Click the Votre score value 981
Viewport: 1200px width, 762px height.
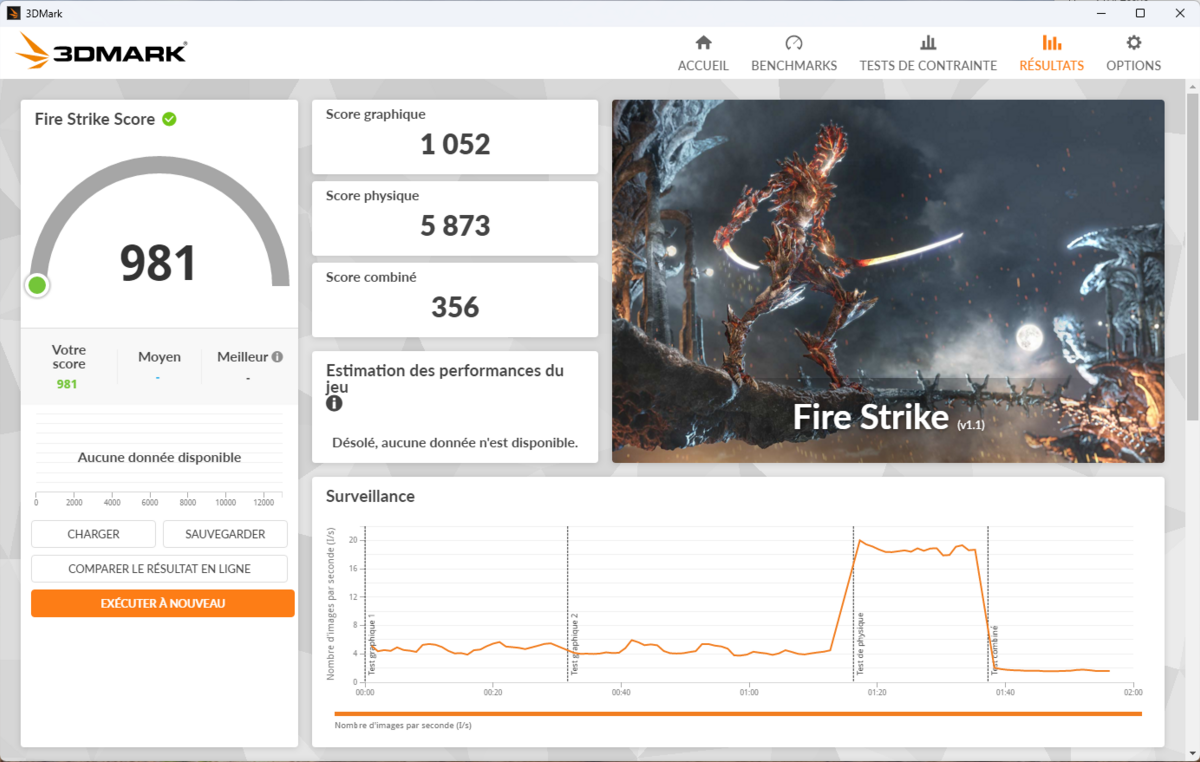point(67,384)
